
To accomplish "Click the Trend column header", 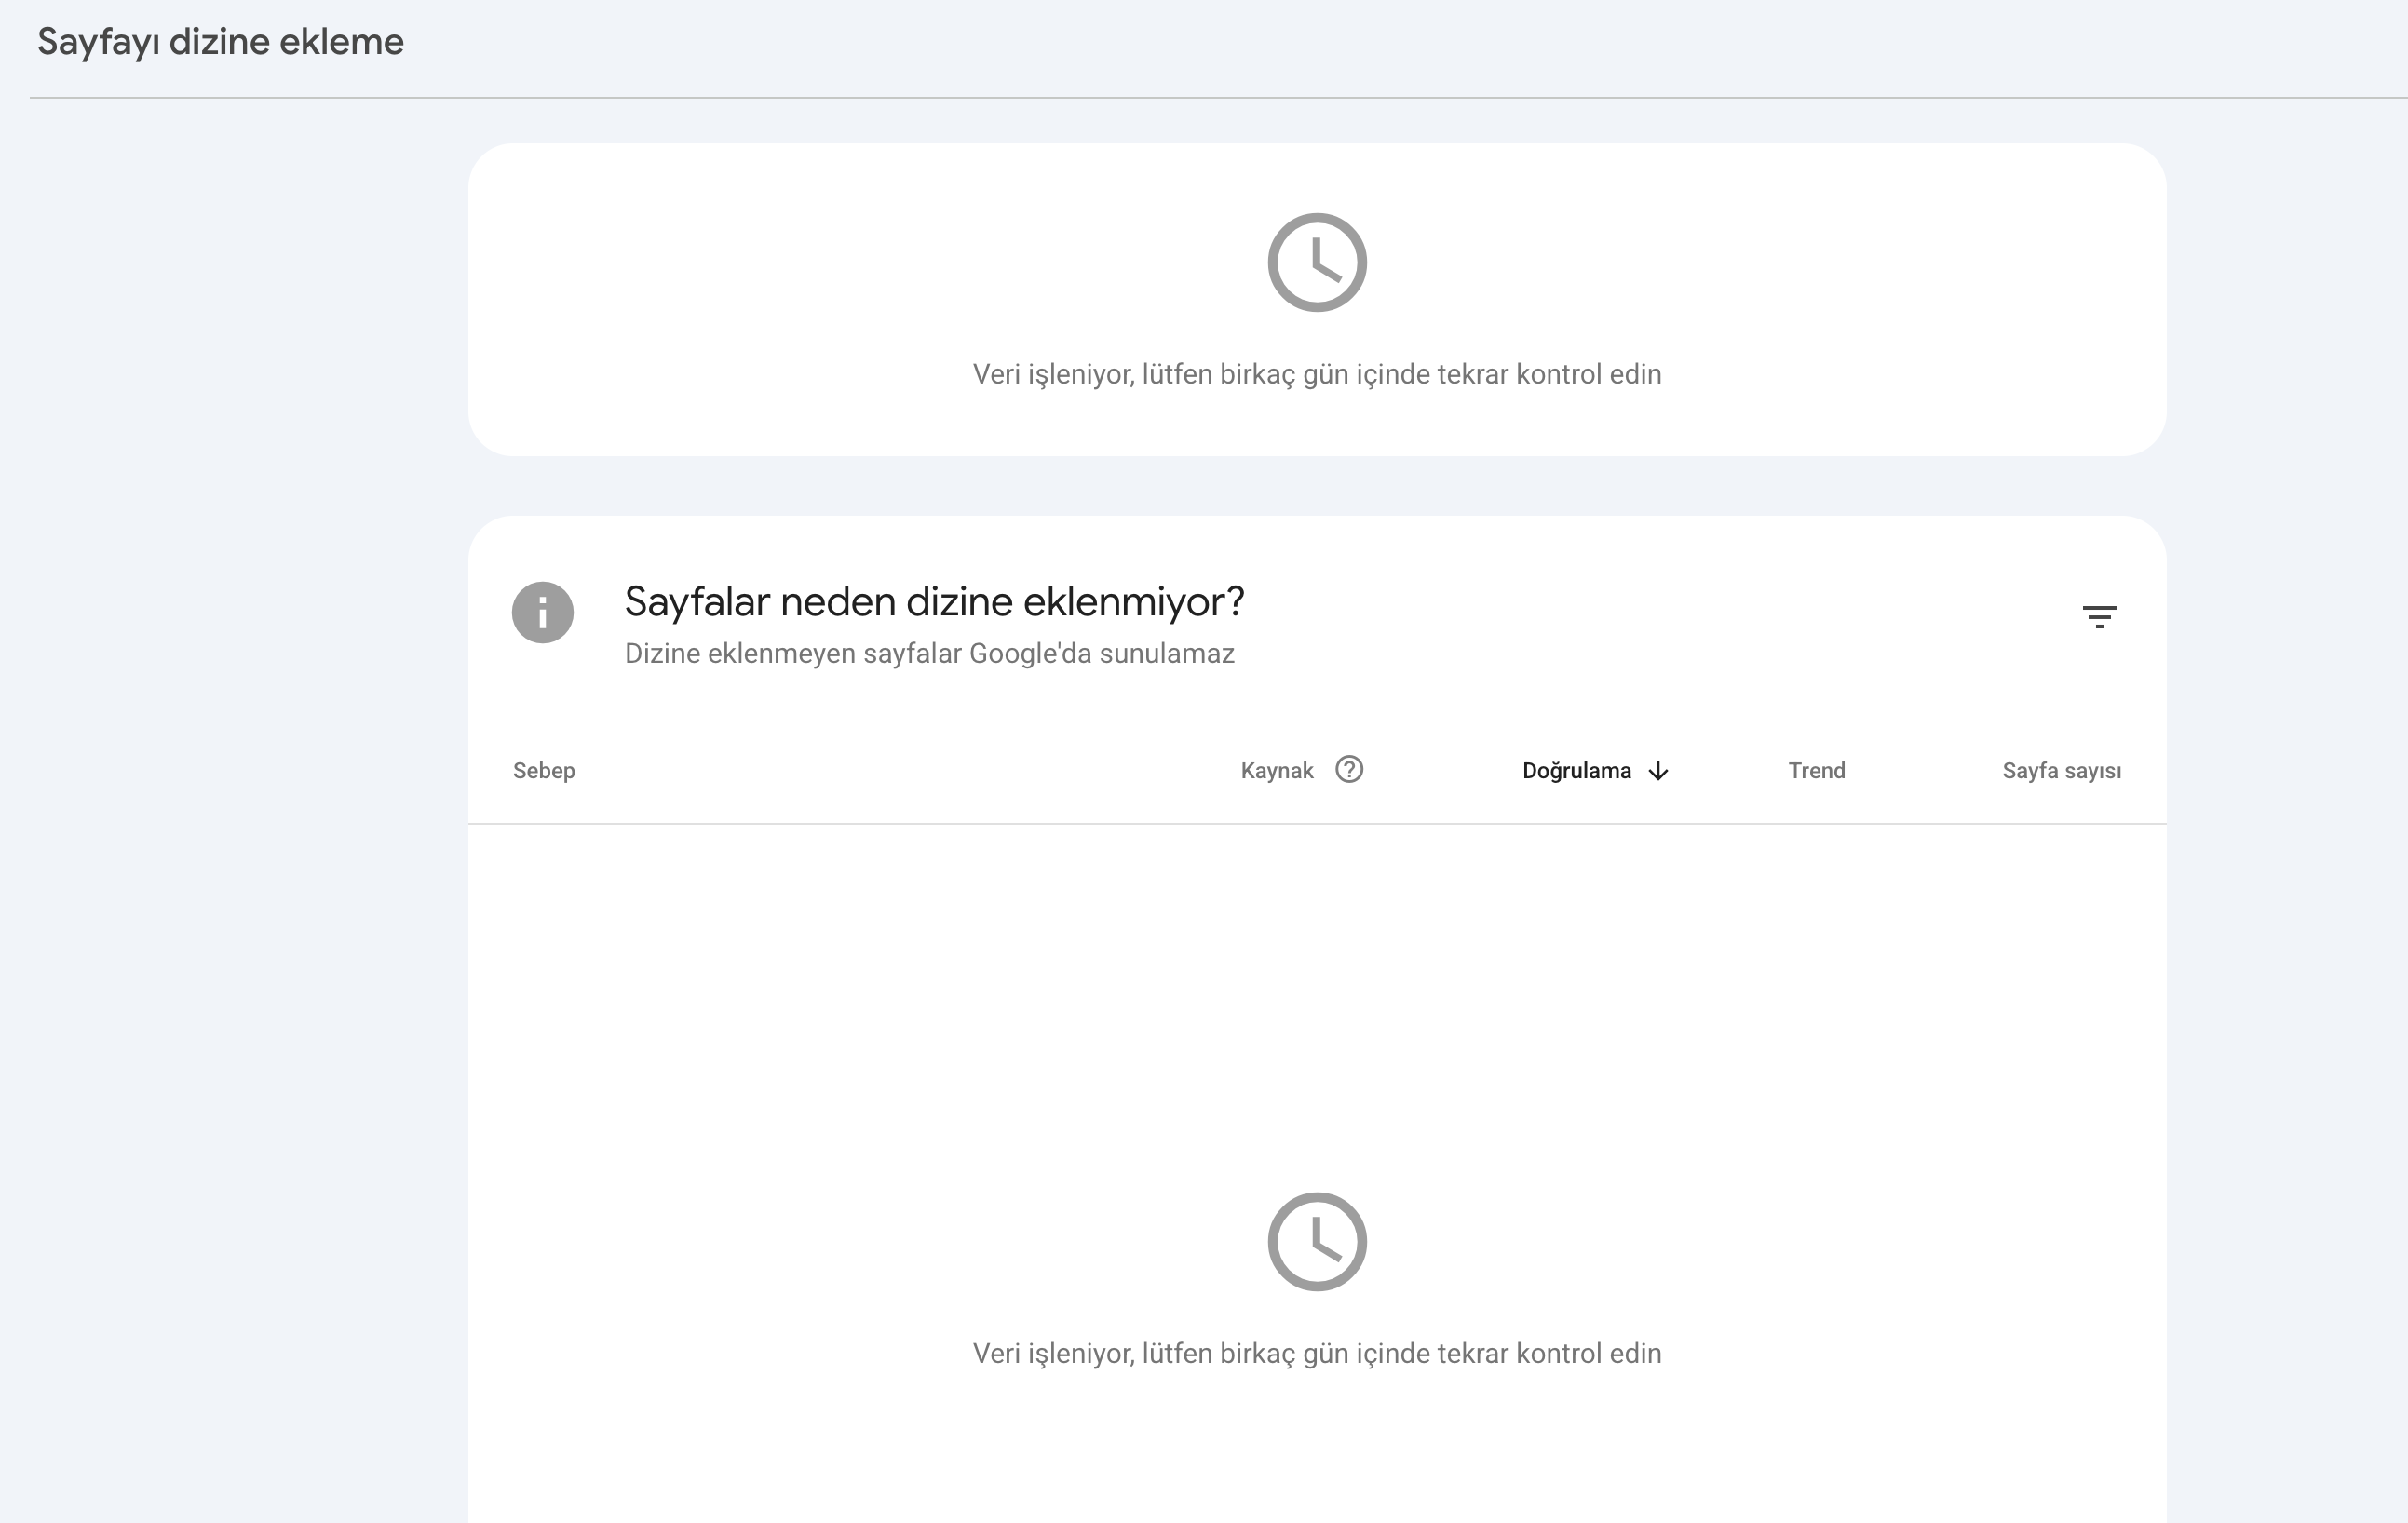I will (1816, 771).
